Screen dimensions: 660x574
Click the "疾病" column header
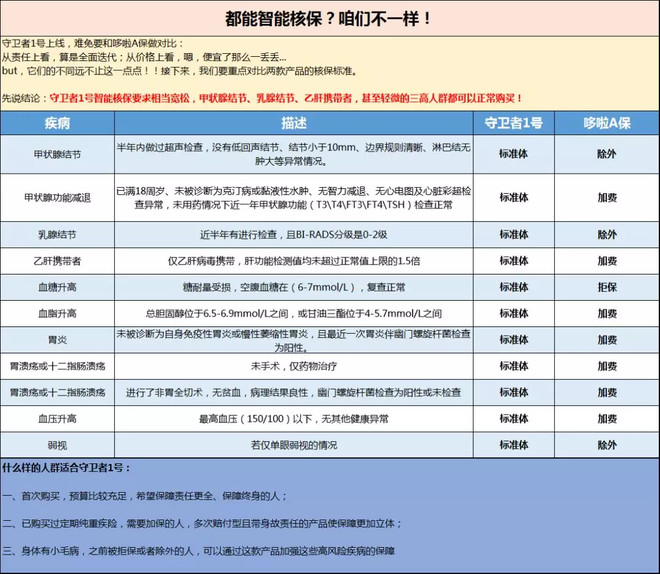57,123
